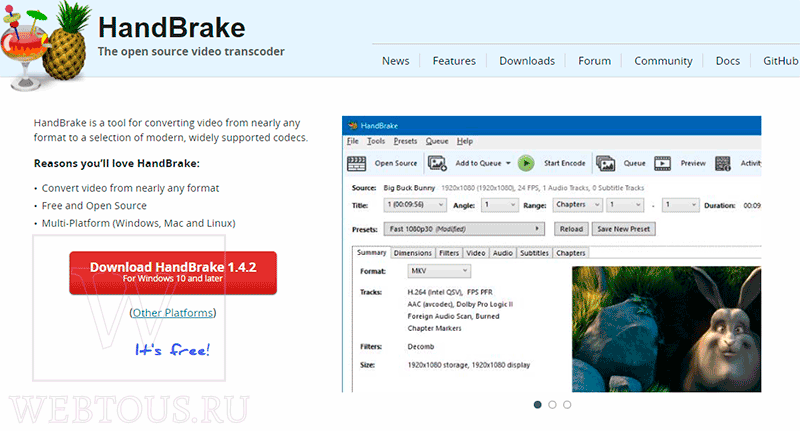800x431 pixels.
Task: Expand the Presets Fast 1080p30 selector
Action: click(x=464, y=229)
